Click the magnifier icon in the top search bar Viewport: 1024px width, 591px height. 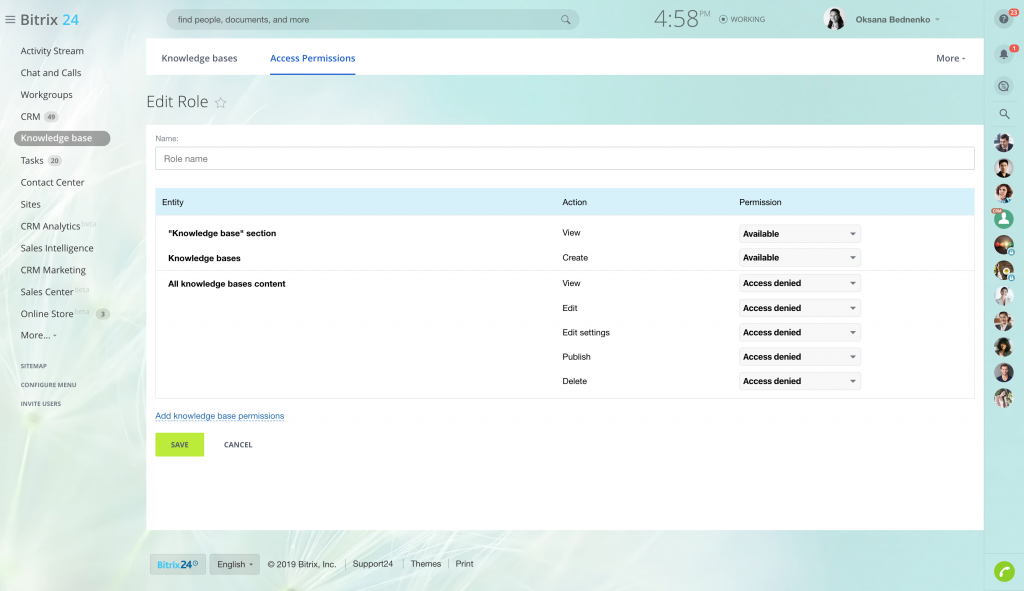pyautogui.click(x=565, y=20)
